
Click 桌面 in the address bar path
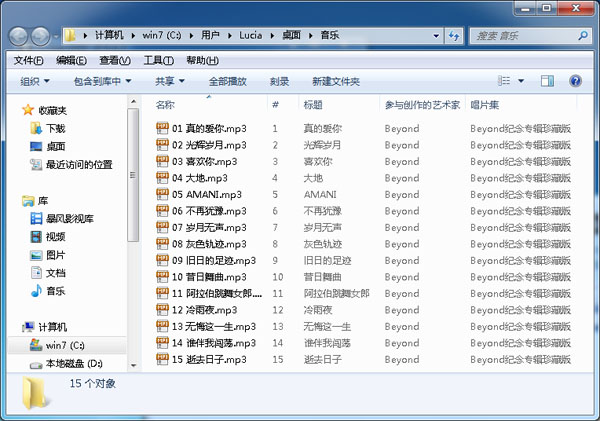[291, 36]
